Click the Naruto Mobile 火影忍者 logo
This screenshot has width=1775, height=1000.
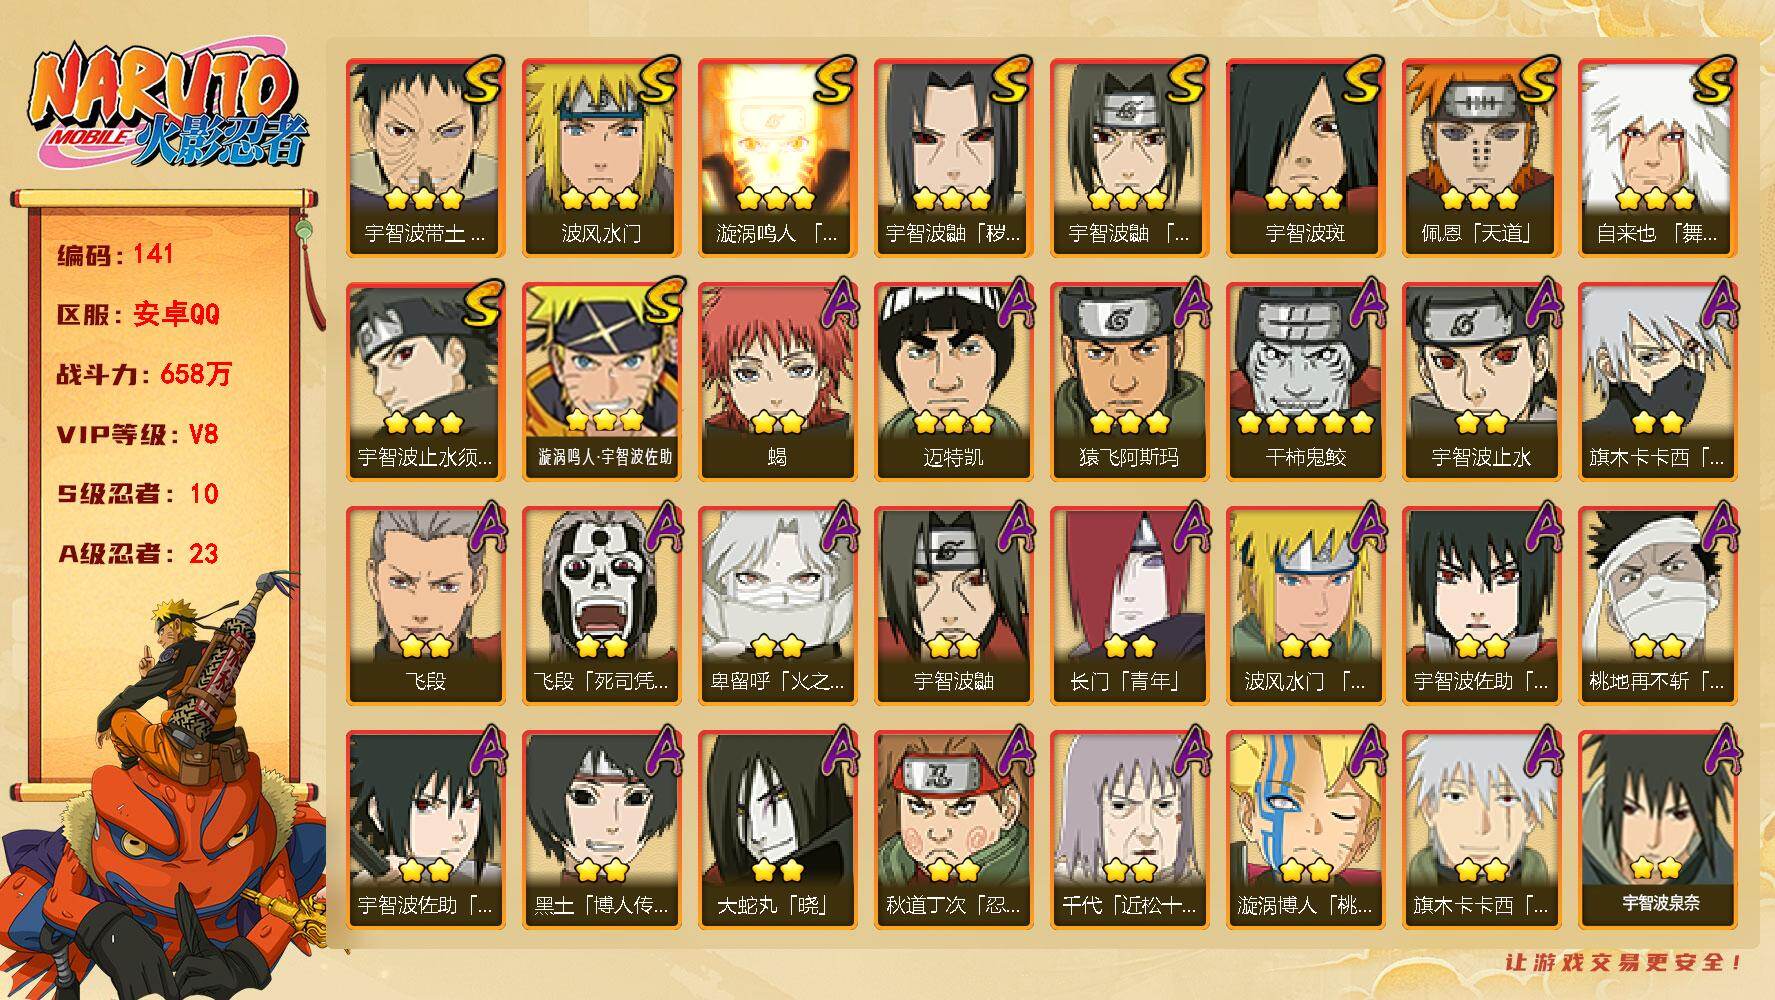[x=168, y=107]
